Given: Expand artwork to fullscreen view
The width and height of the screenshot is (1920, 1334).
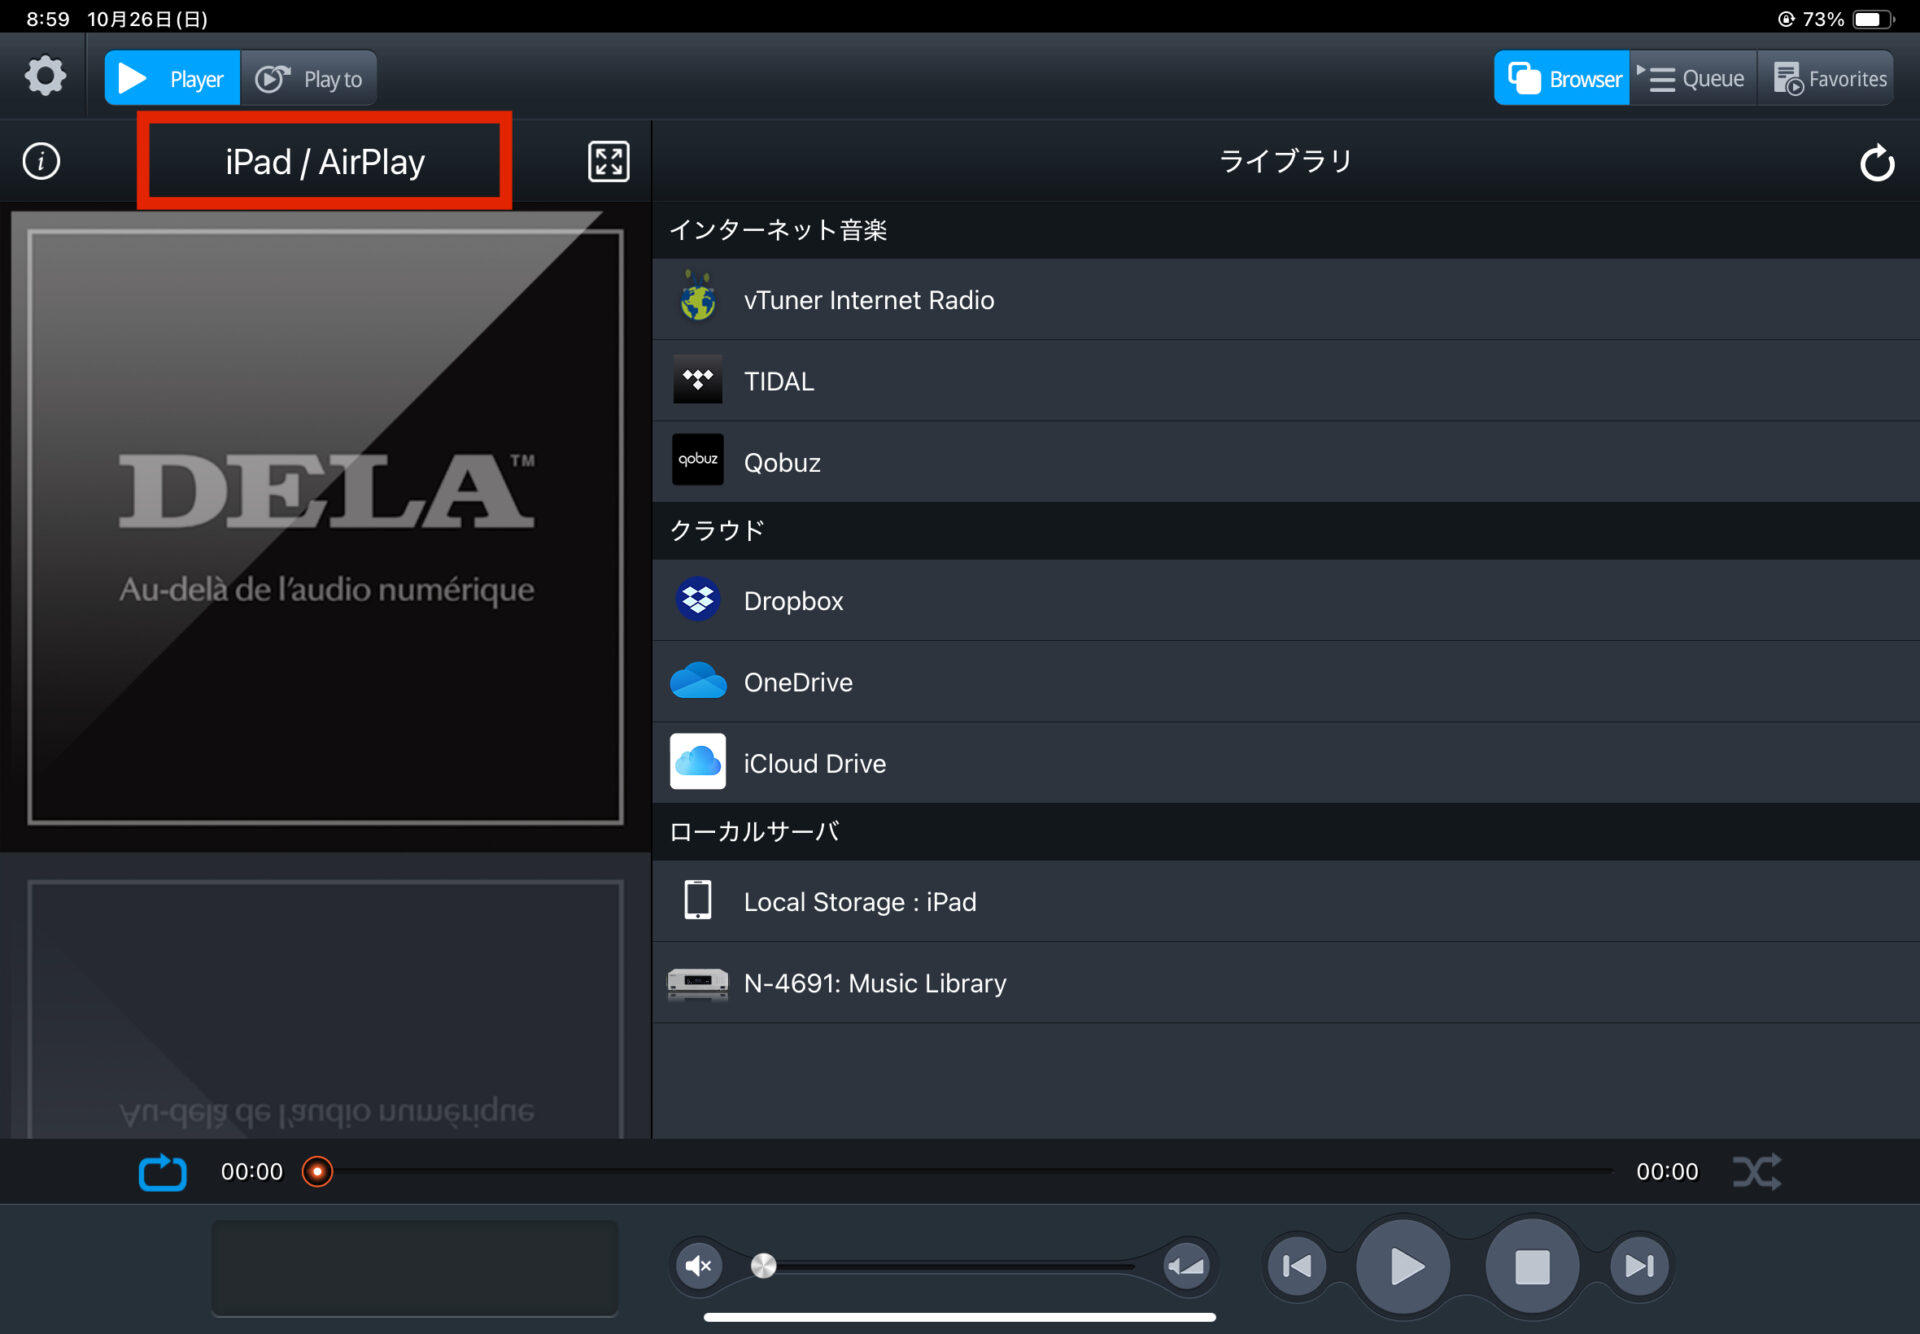Looking at the screenshot, I should coord(608,161).
